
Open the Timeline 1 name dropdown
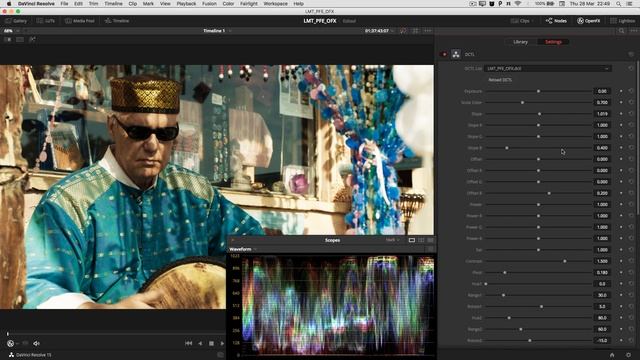click(x=217, y=31)
